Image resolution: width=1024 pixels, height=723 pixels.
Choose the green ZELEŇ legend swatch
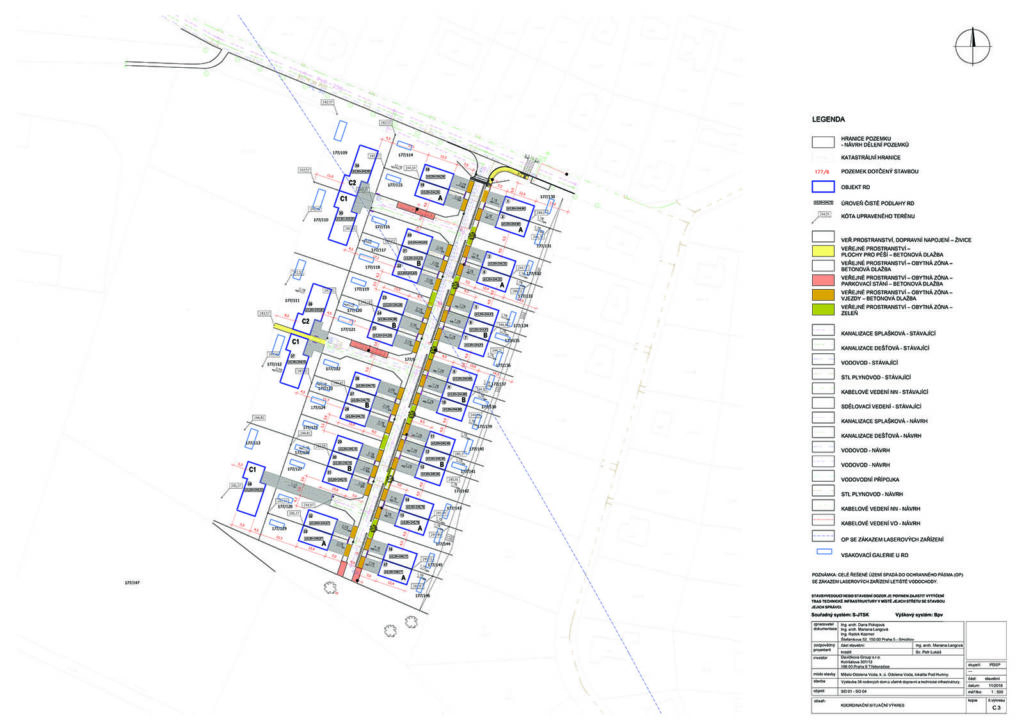(825, 310)
